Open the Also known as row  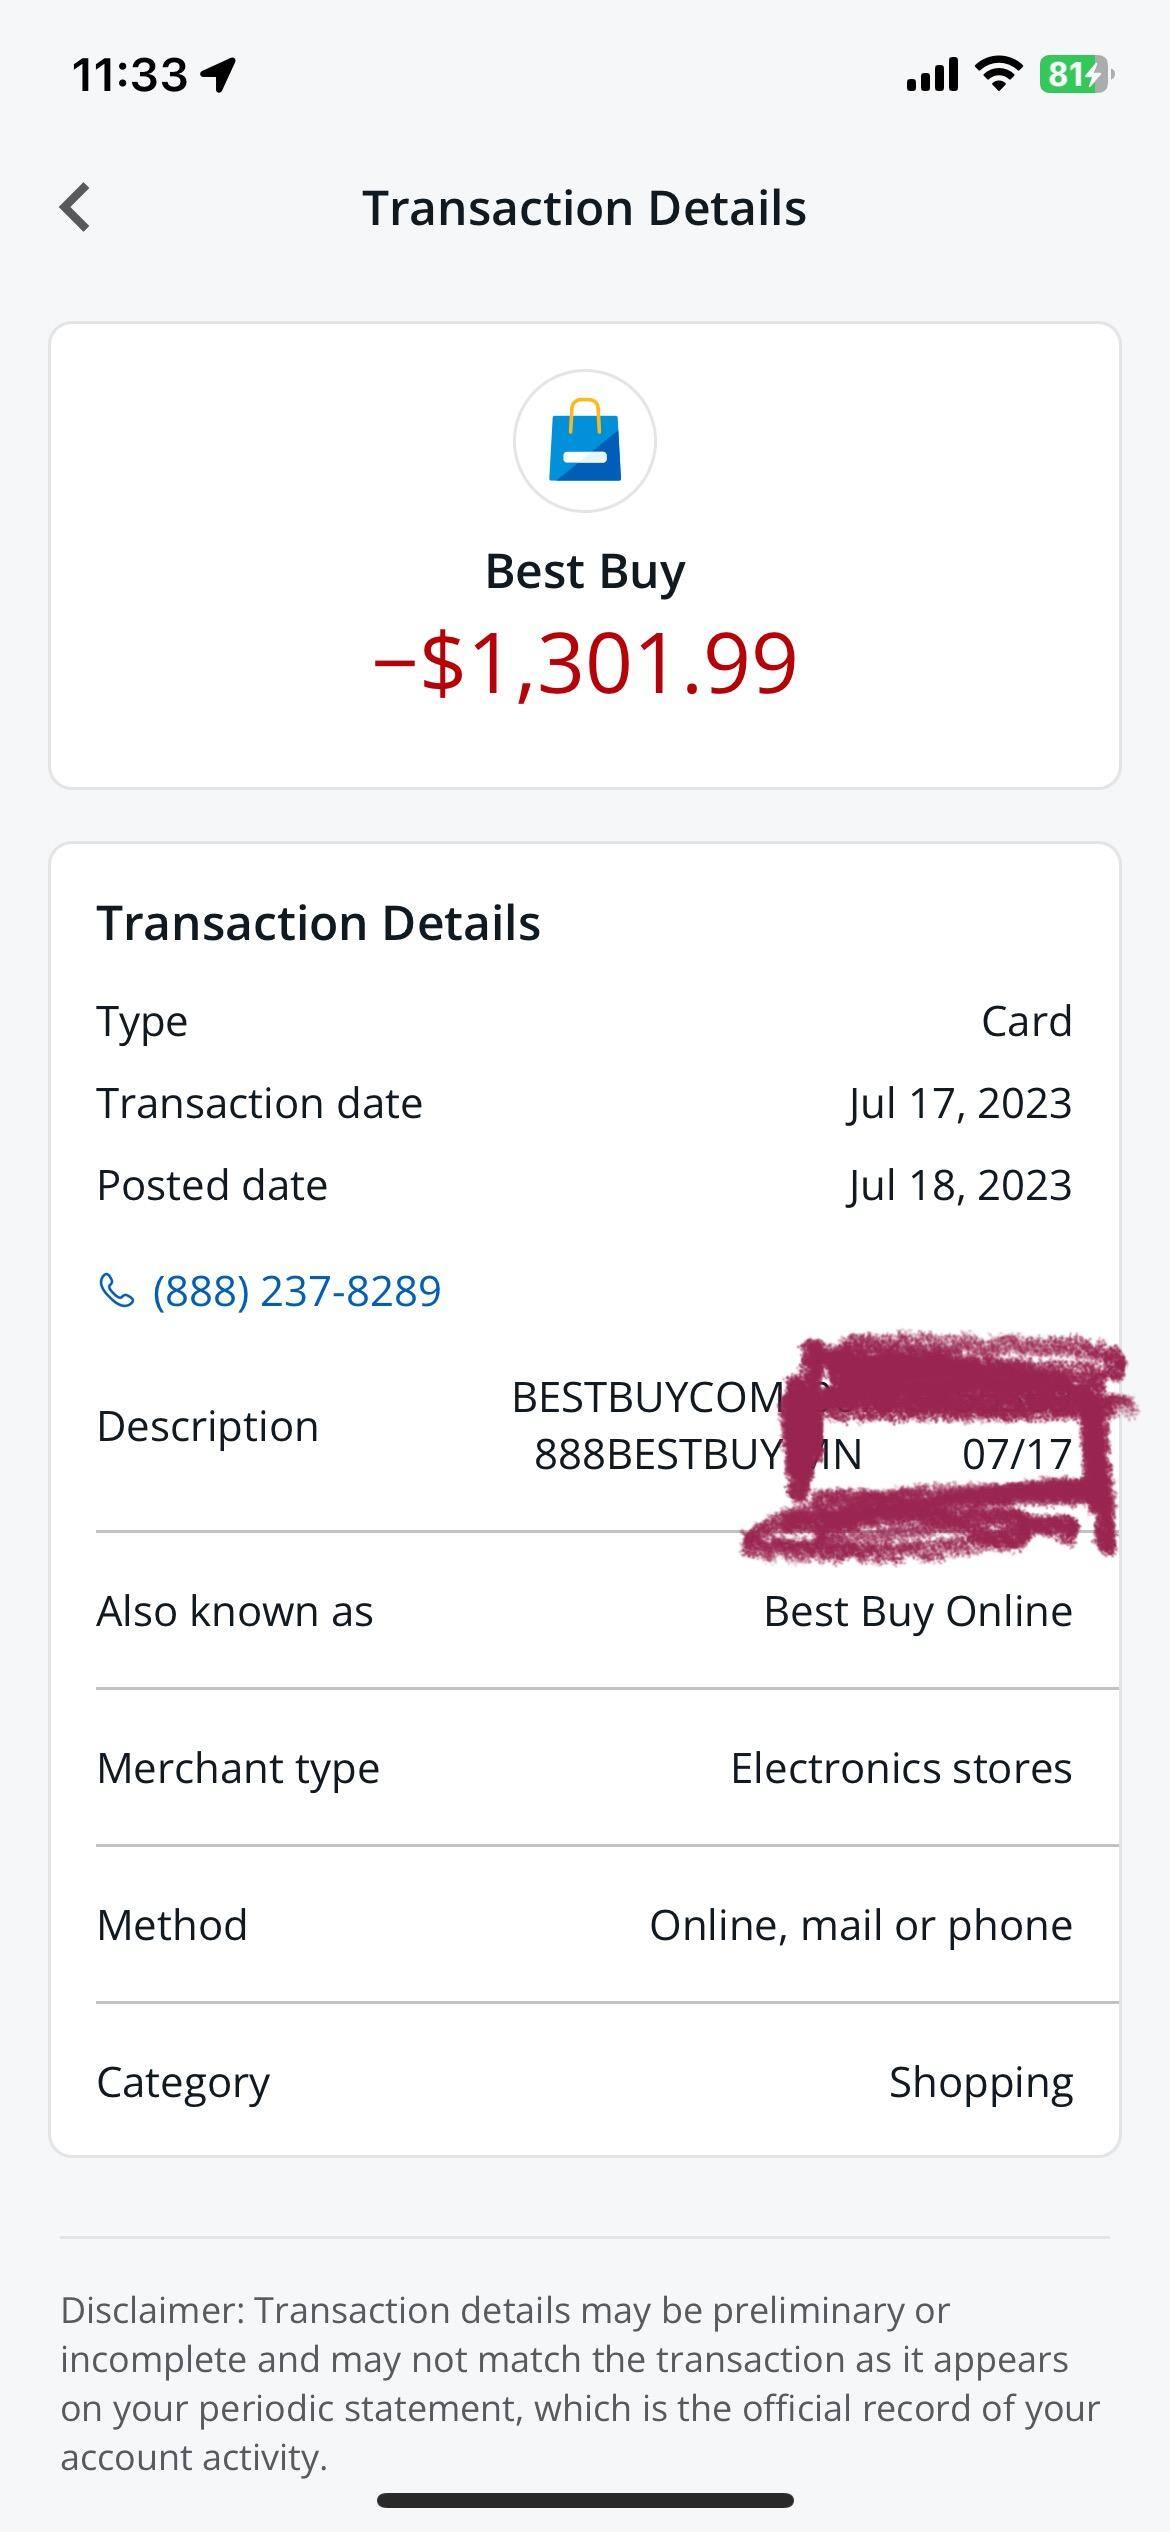(585, 1611)
